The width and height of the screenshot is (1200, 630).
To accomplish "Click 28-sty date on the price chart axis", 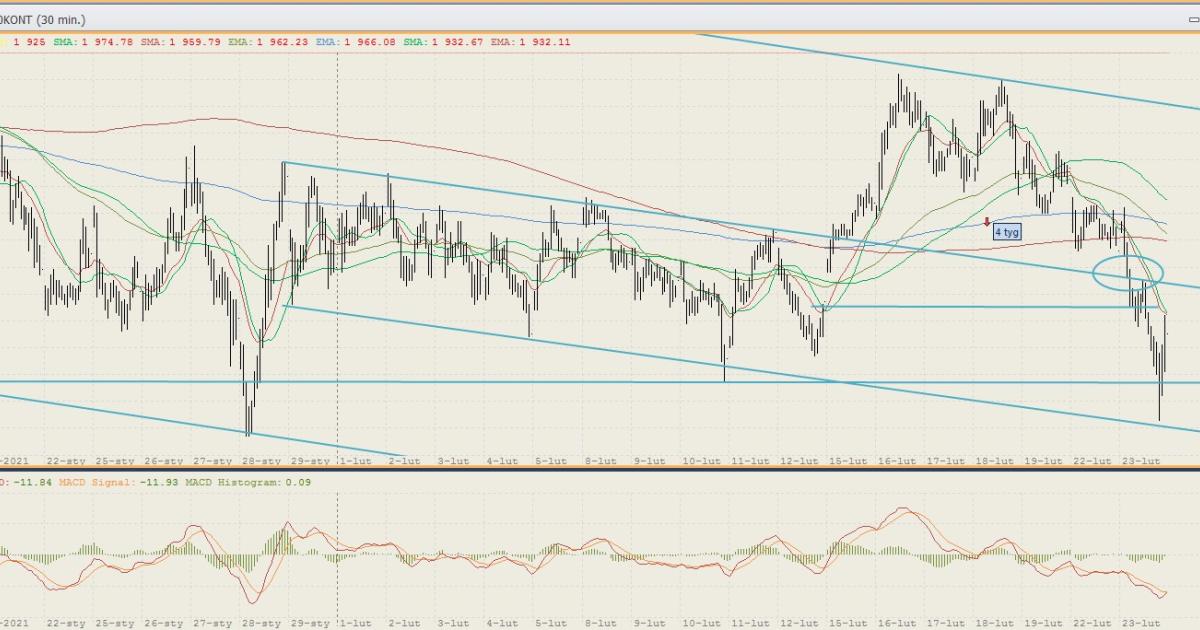I will point(261,461).
